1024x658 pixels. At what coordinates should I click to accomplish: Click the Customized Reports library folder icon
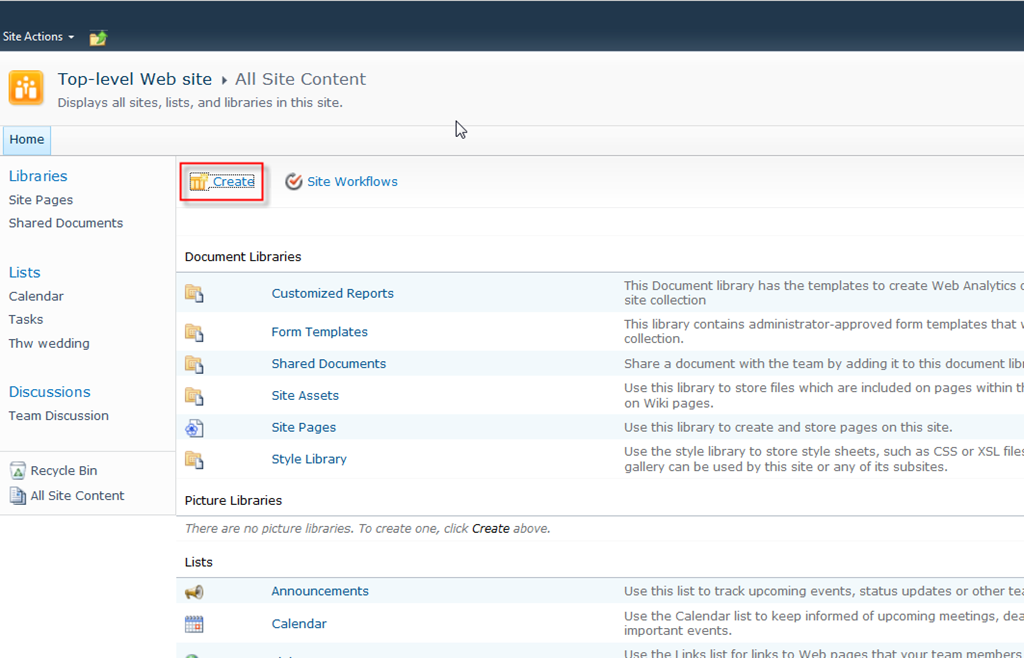[194, 293]
